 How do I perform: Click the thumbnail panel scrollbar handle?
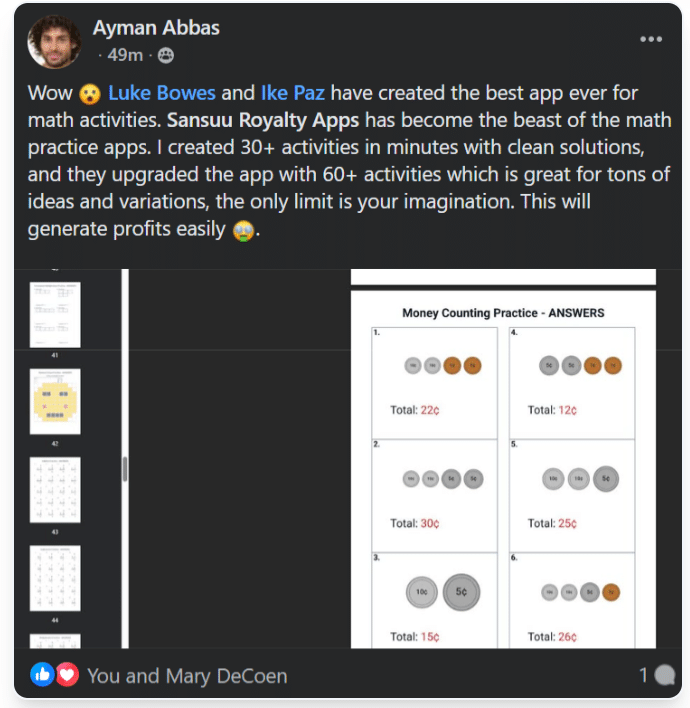pos(125,469)
